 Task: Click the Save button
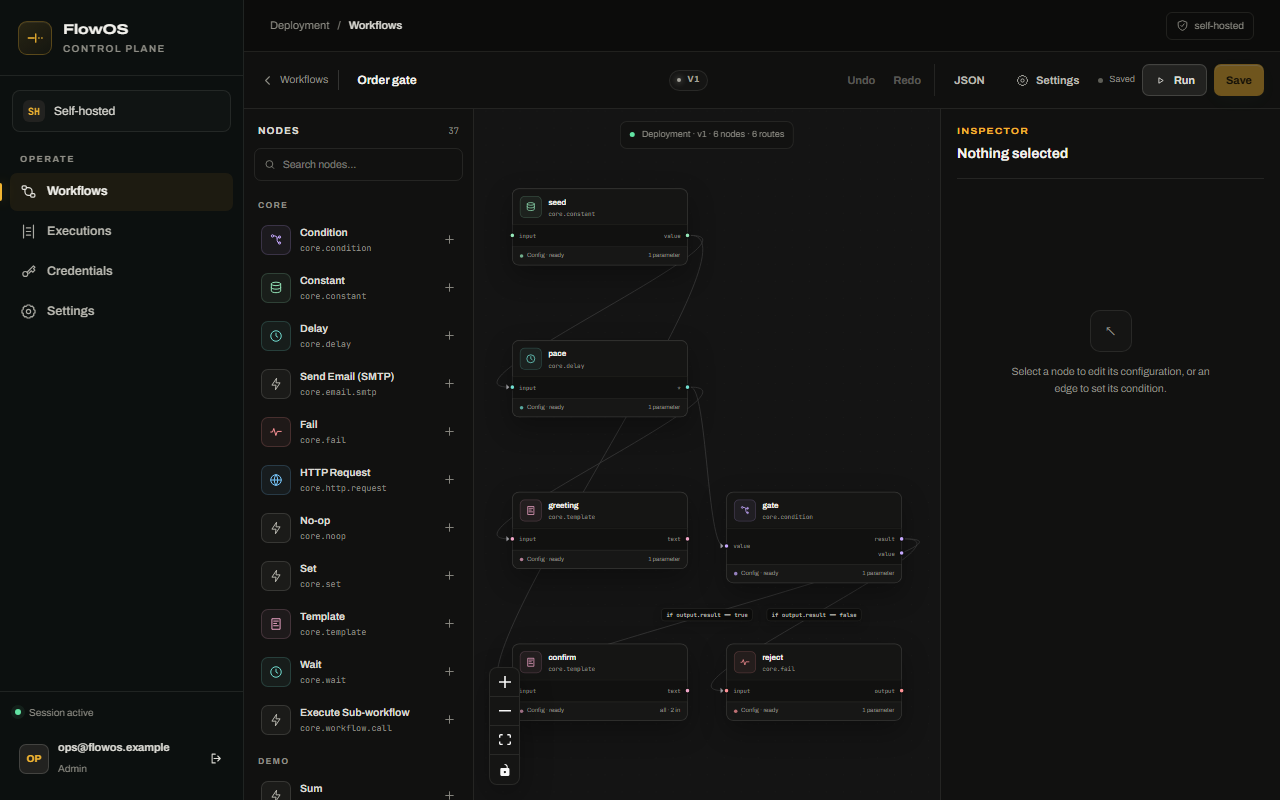pyautogui.click(x=1239, y=80)
